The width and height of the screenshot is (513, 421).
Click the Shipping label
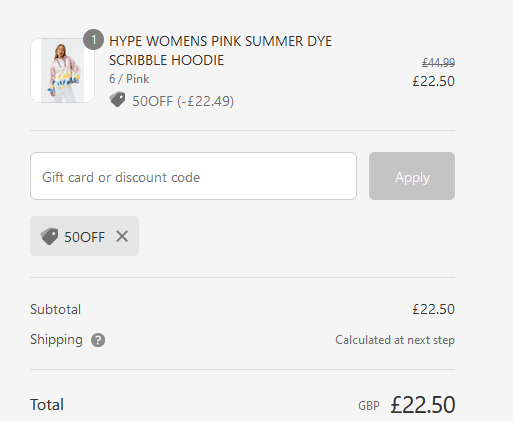click(56, 340)
